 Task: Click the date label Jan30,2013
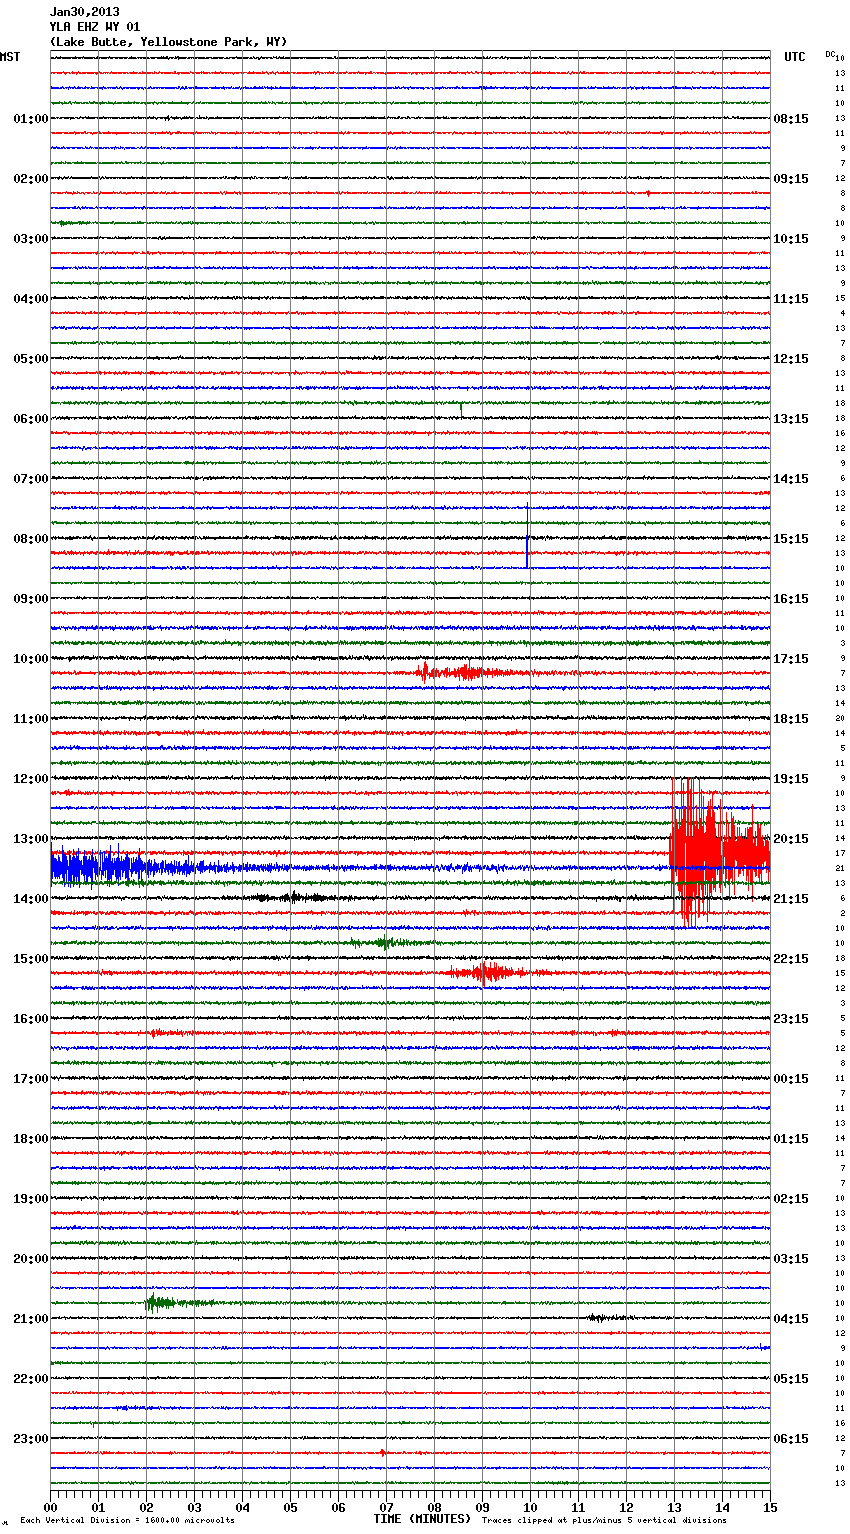coord(84,12)
